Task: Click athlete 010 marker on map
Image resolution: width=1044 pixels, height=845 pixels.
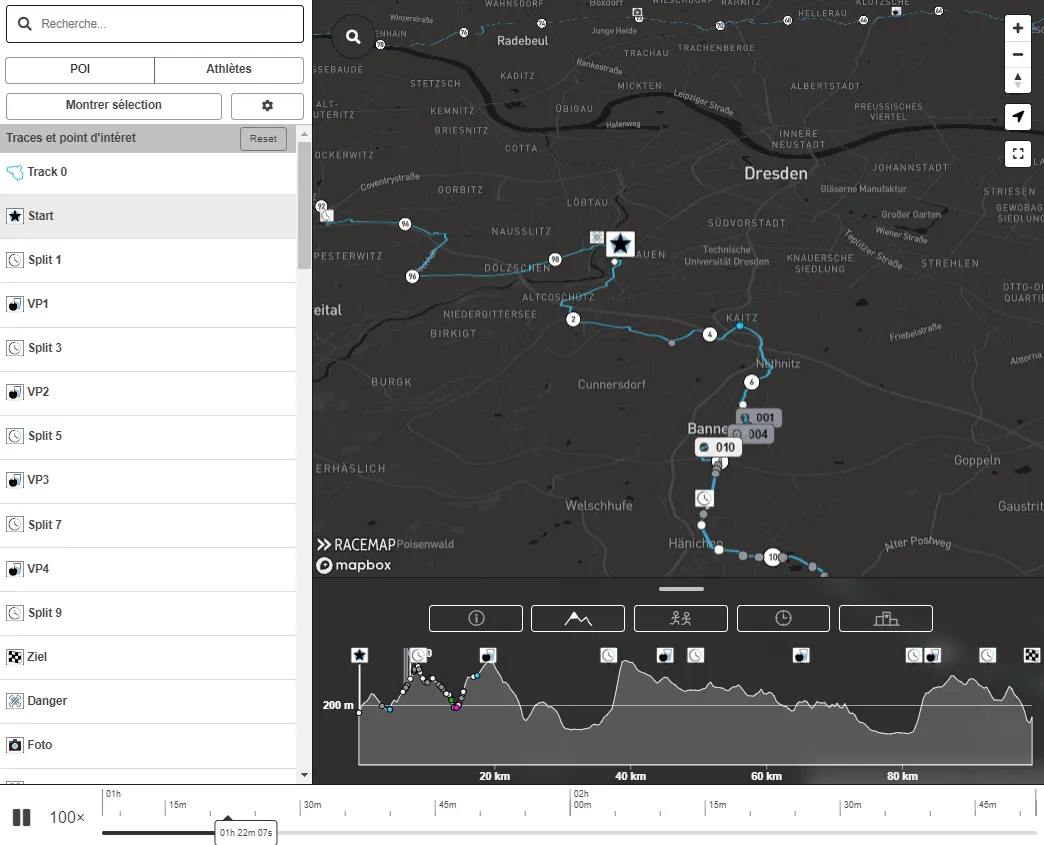Action: [x=718, y=447]
